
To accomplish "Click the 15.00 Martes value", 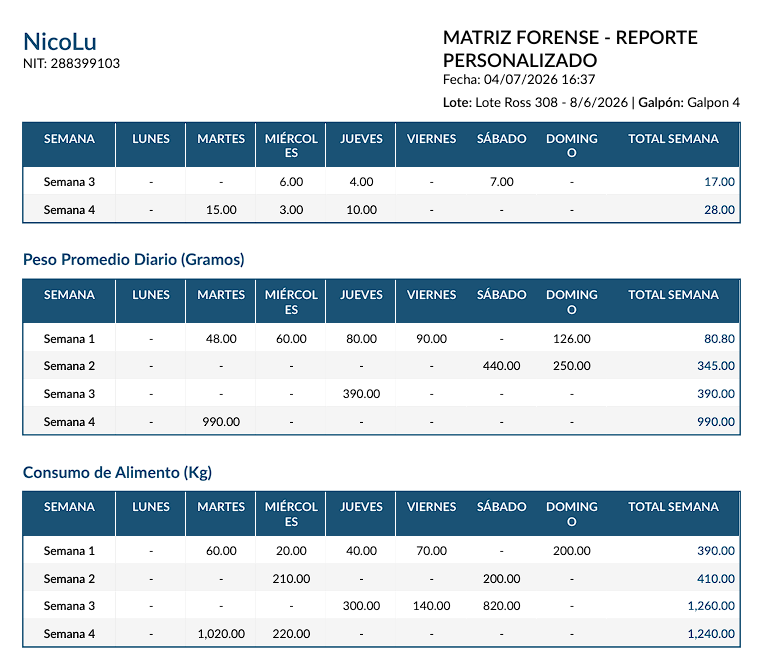I will pos(221,210).
